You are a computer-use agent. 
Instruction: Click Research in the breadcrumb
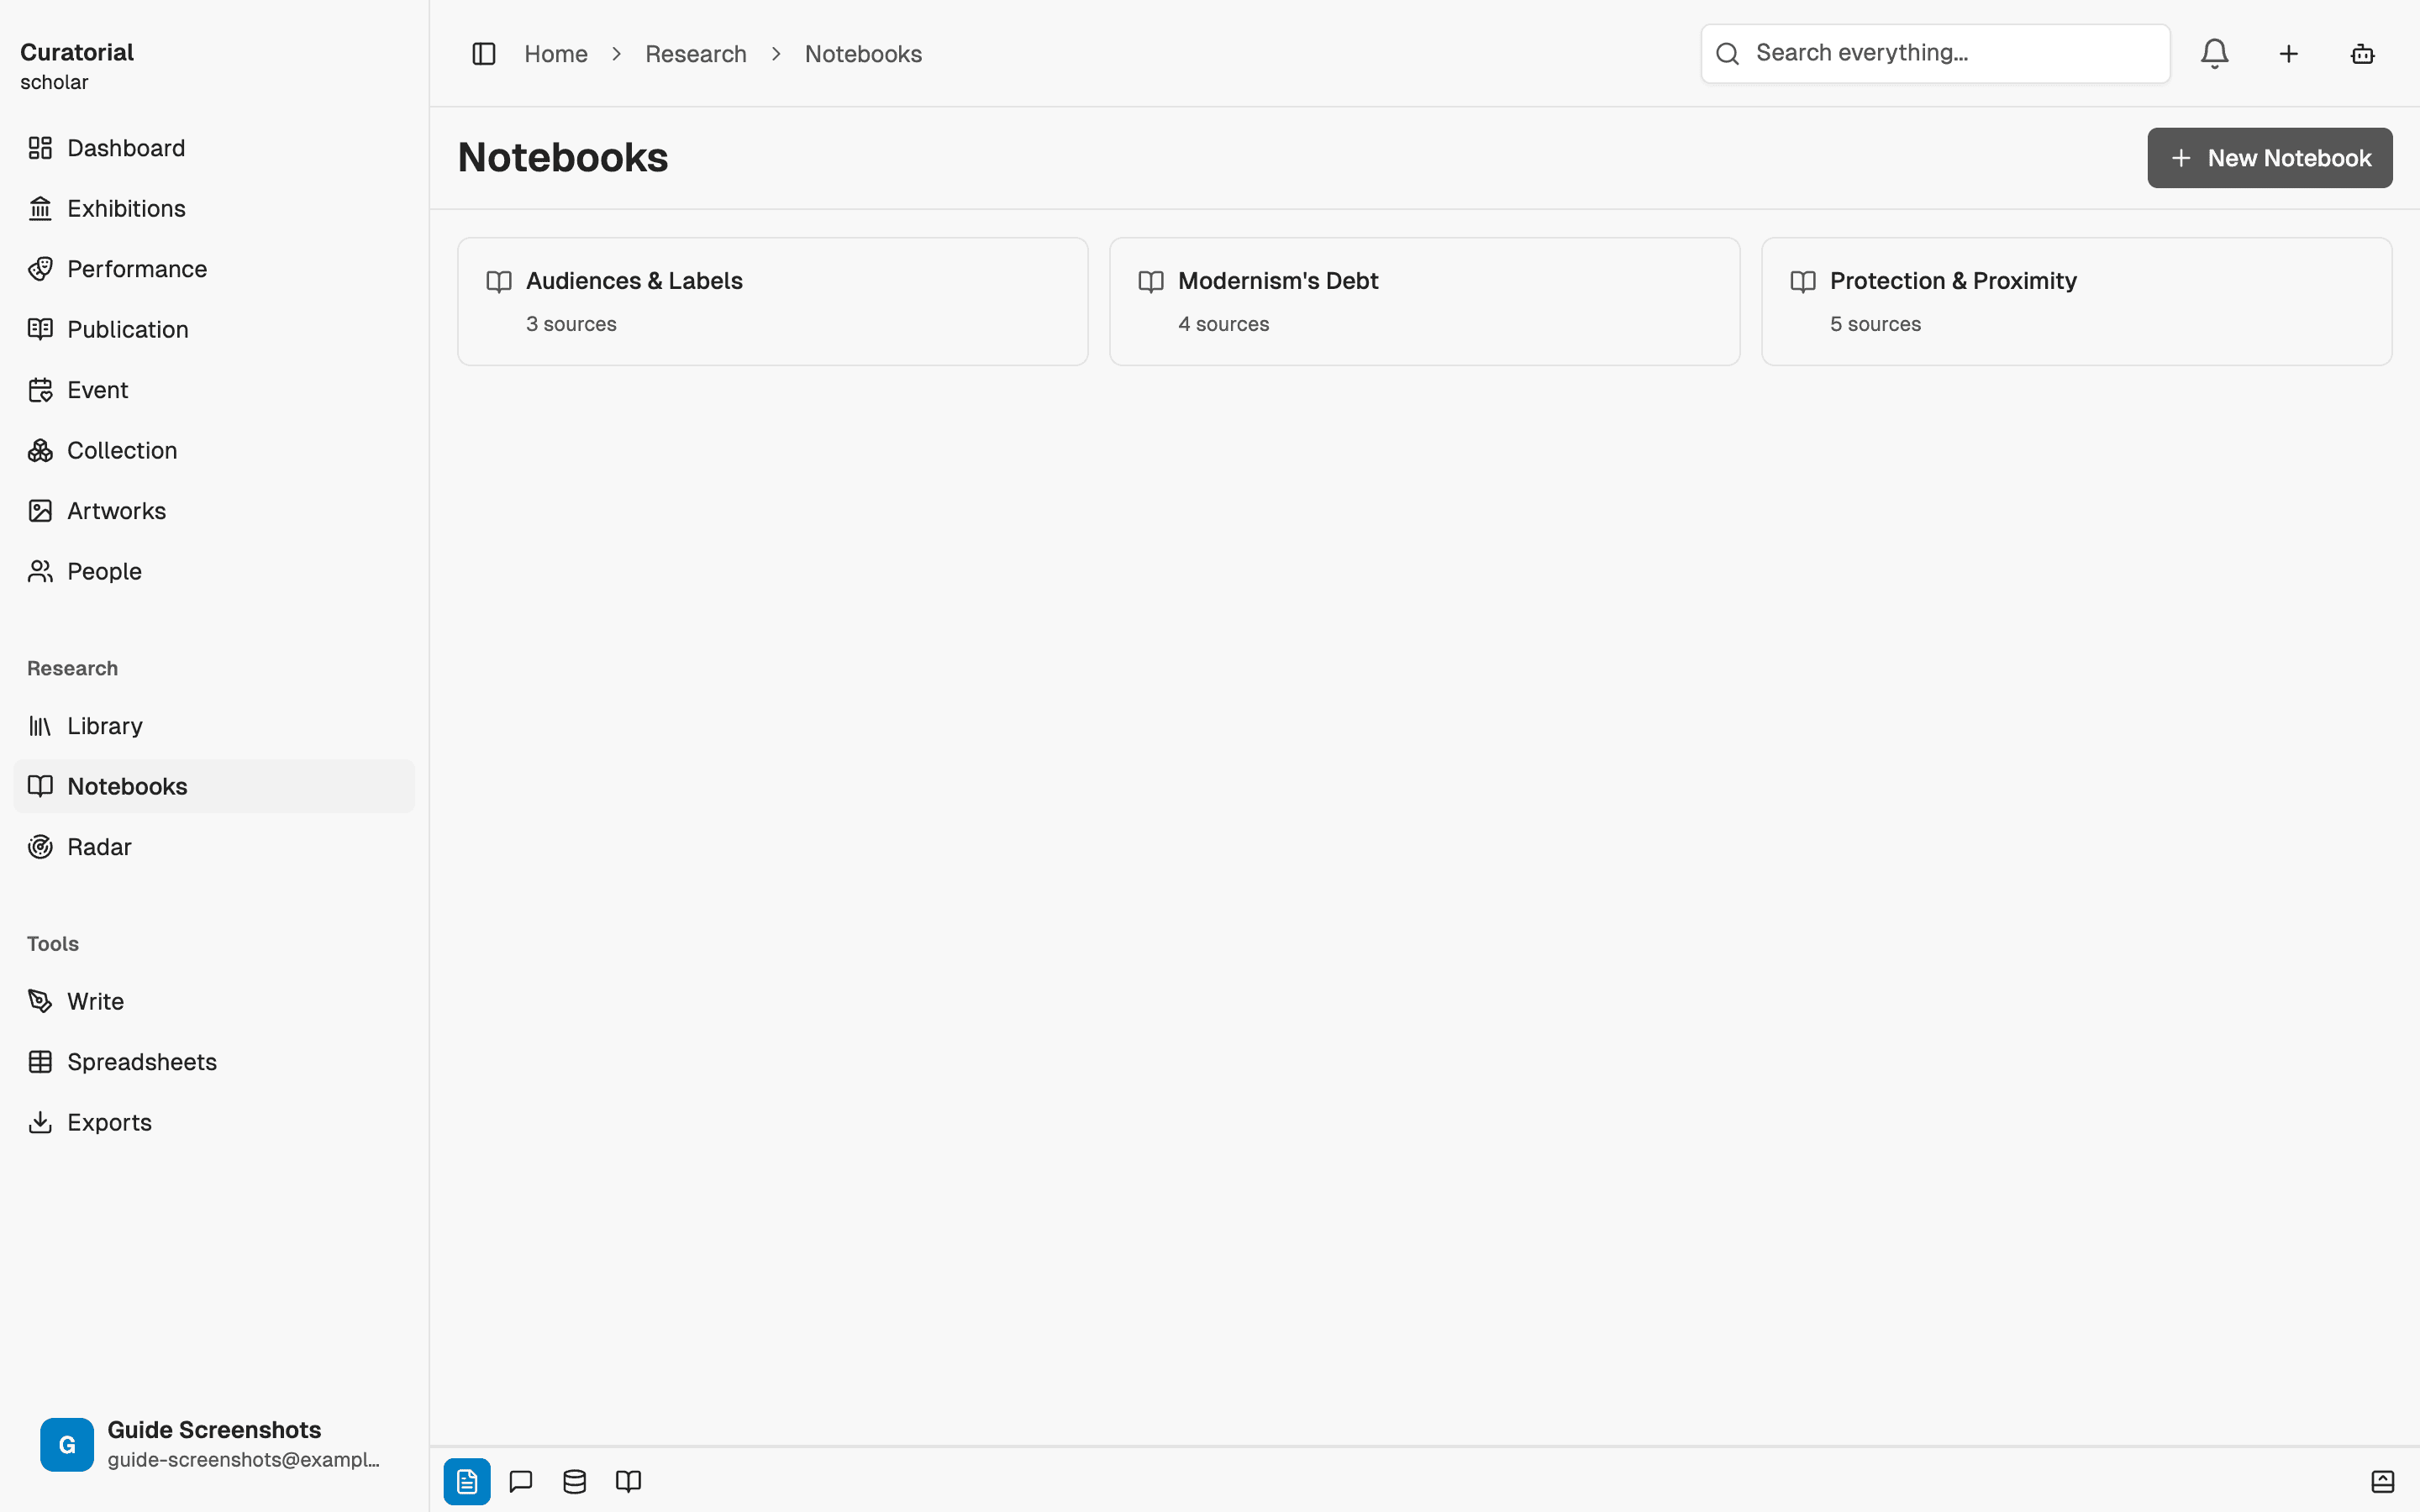(696, 54)
